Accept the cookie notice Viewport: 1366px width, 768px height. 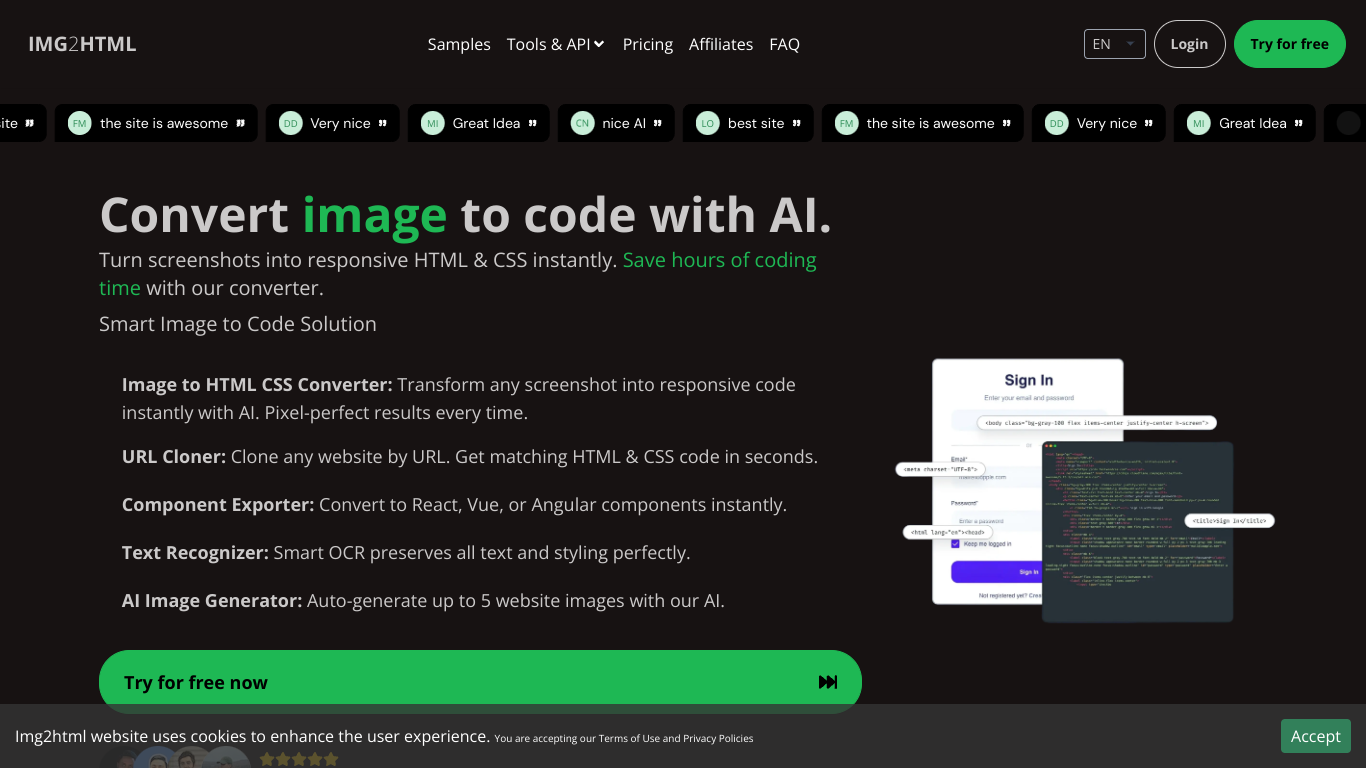1315,736
